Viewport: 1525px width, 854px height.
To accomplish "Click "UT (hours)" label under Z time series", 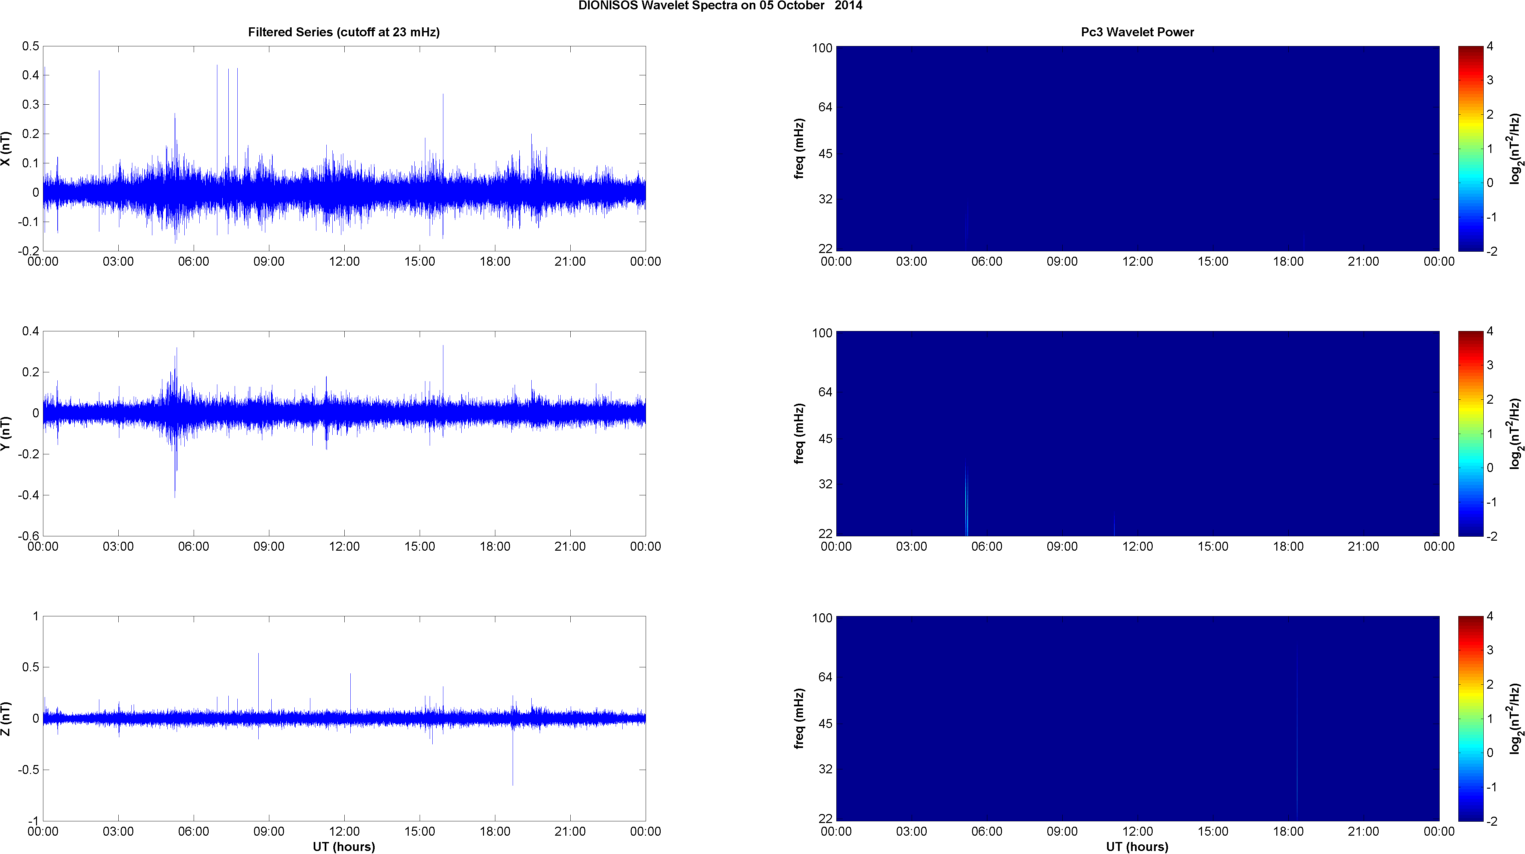I will 344,847.
